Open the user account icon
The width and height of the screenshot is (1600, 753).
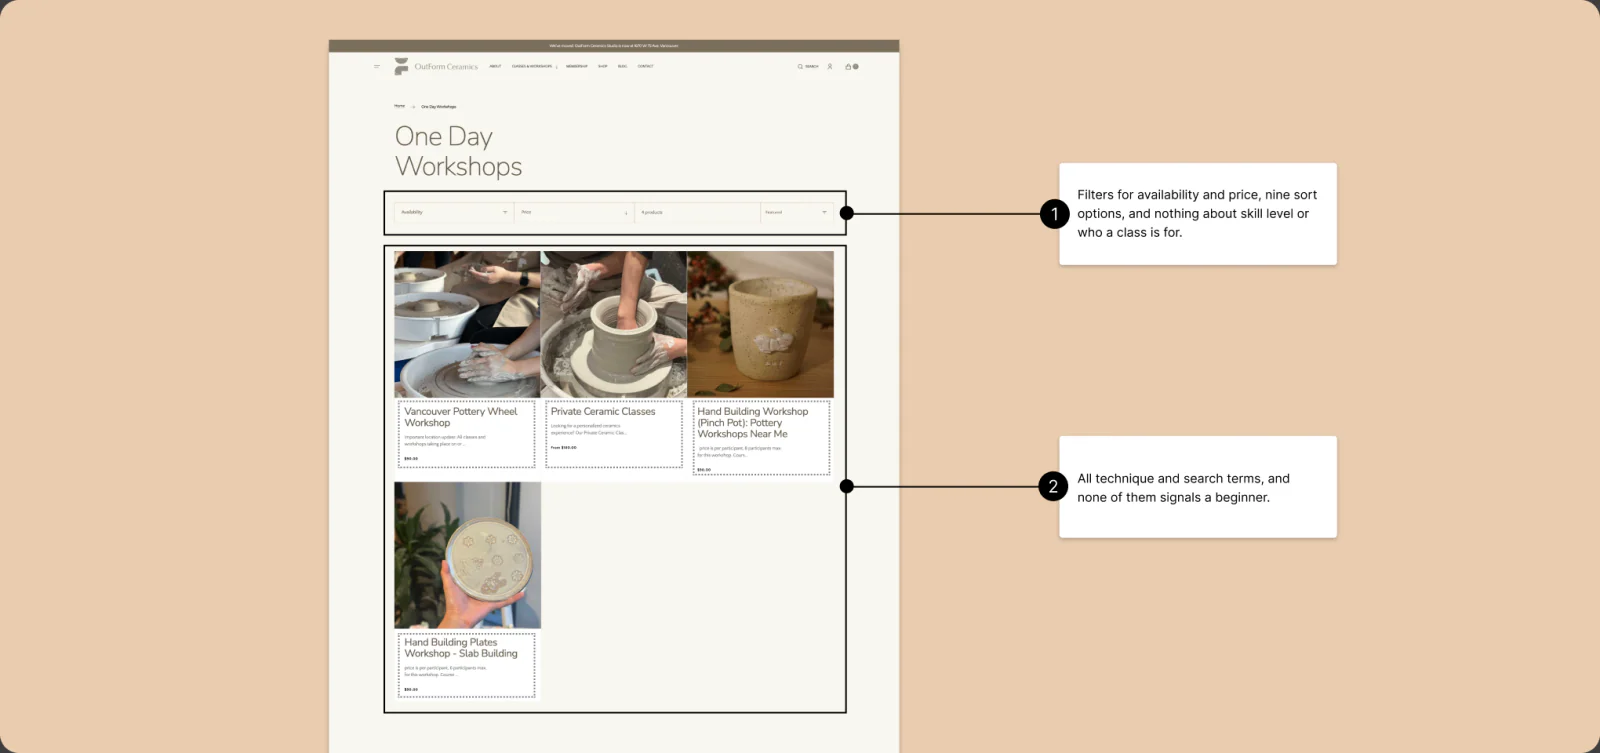tap(830, 67)
